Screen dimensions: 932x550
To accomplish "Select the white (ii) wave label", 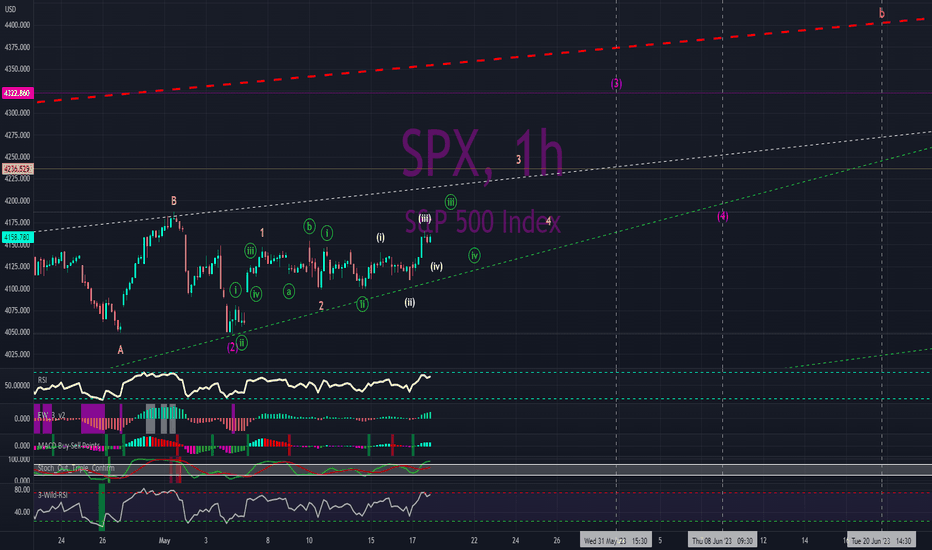I will click(410, 303).
